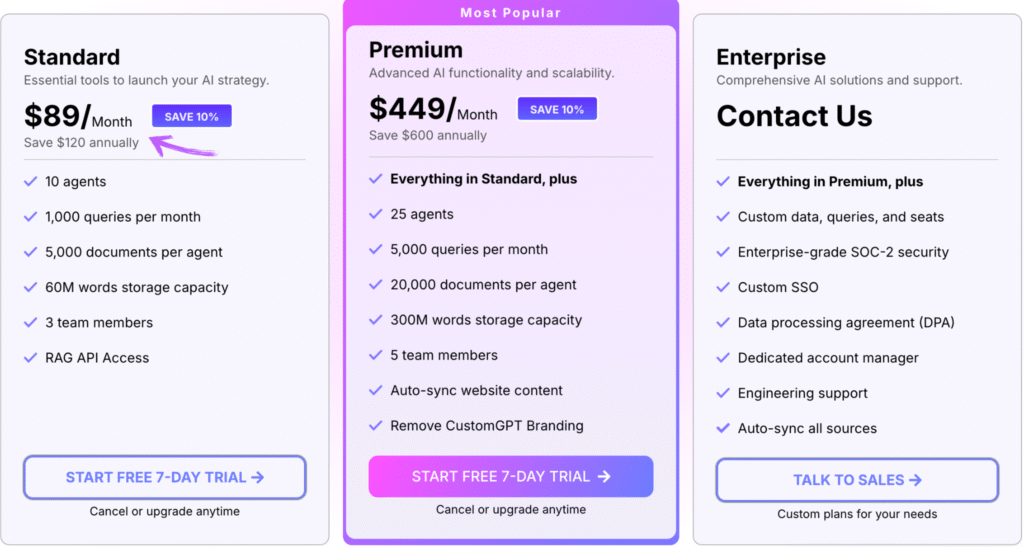Click the Save 10% badge on Premium plan
The height and width of the screenshot is (547, 1024).
tap(557, 109)
